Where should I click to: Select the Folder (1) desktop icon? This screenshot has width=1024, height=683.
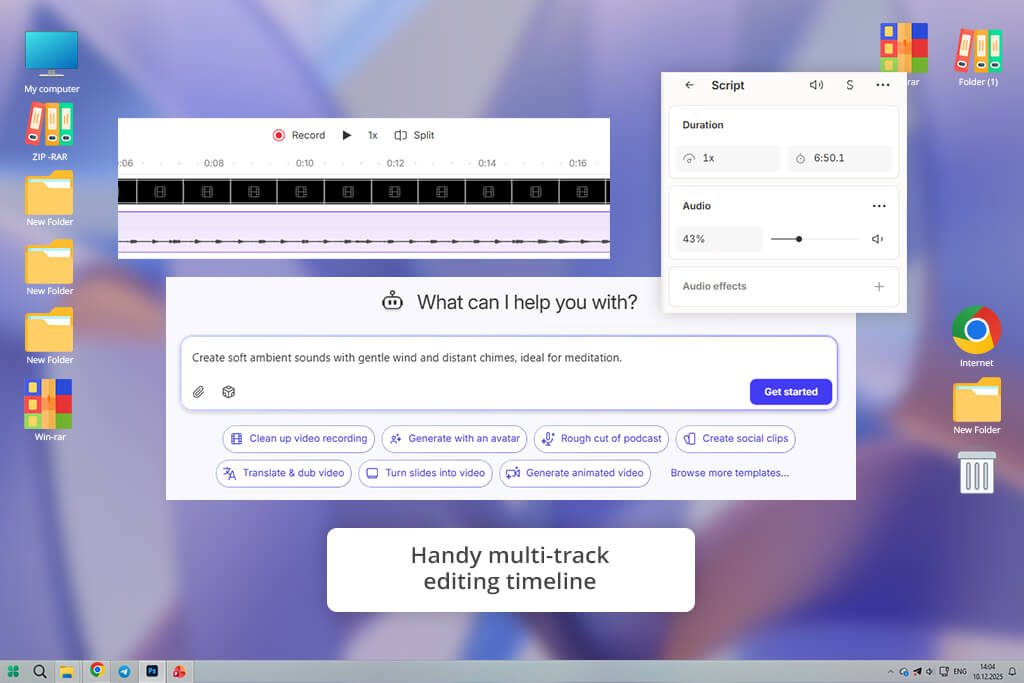point(978,57)
